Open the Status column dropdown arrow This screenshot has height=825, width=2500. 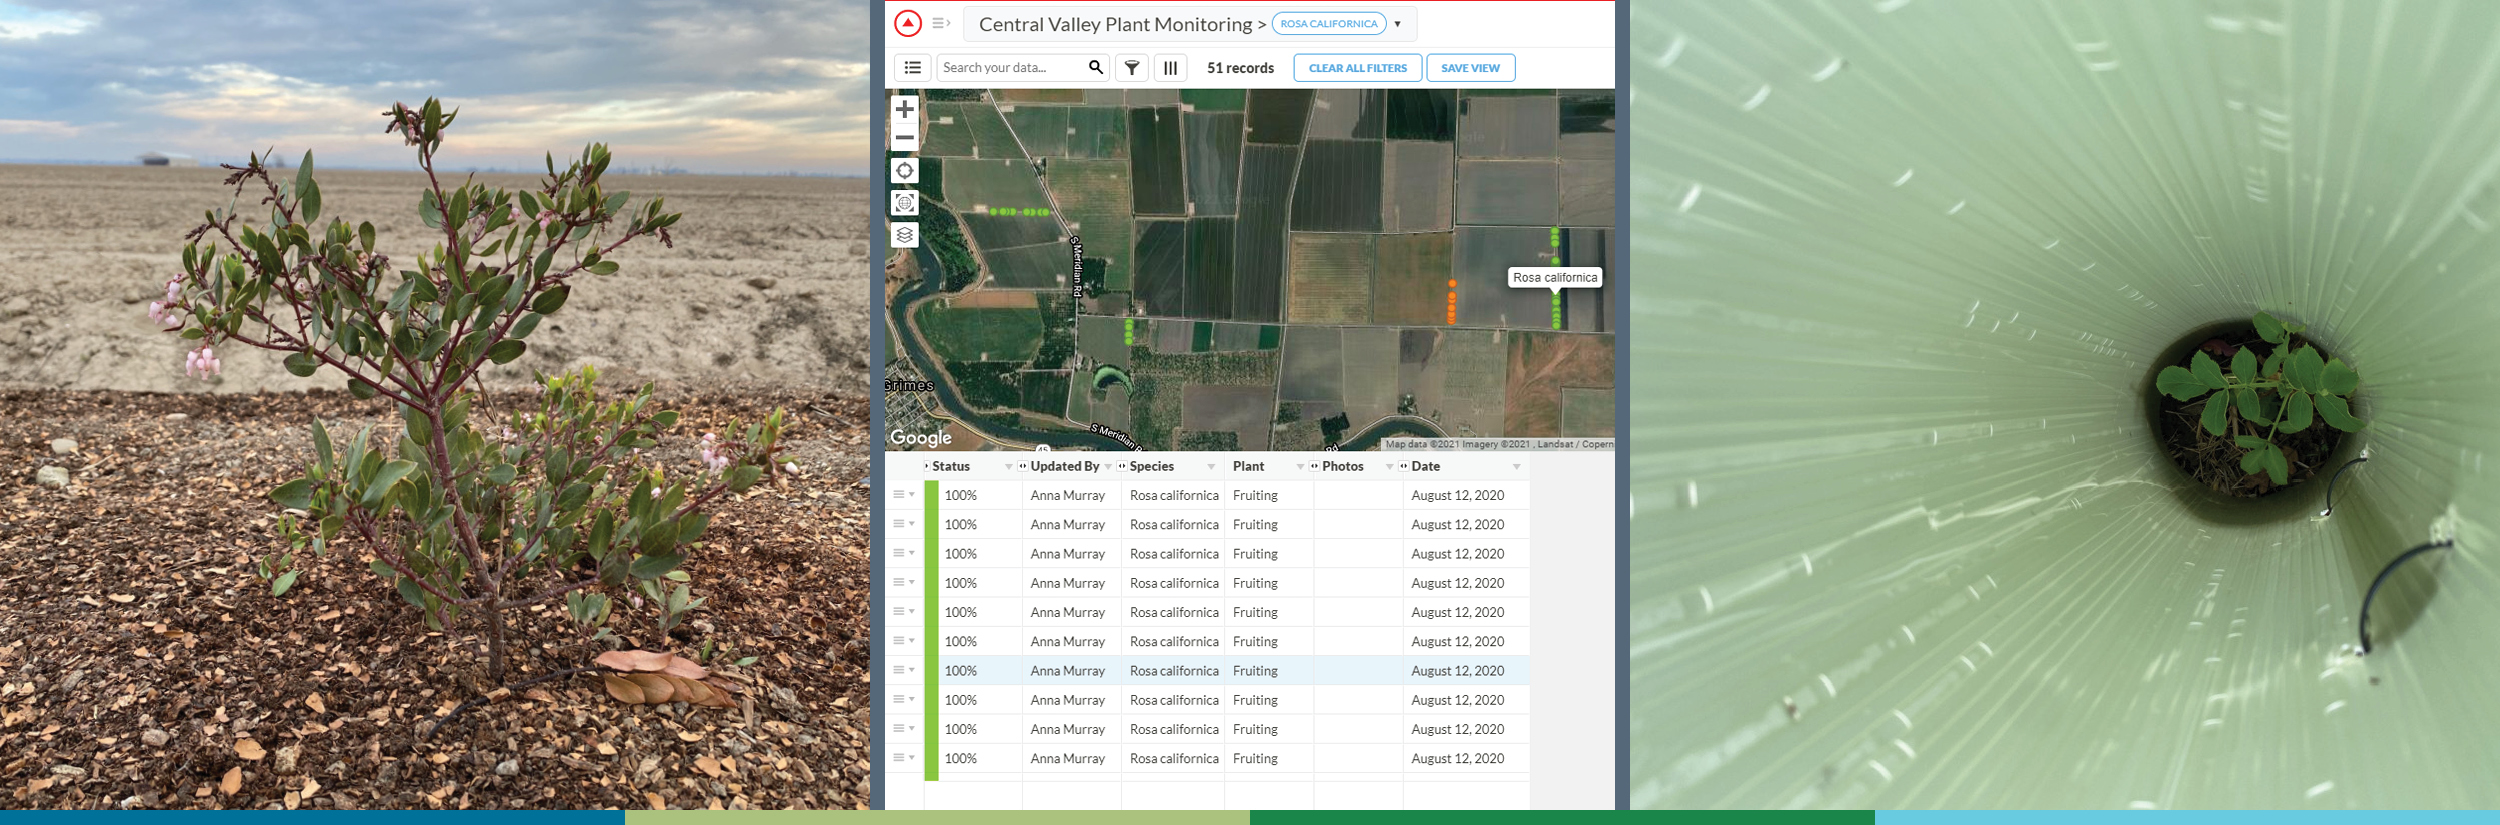click(1008, 467)
